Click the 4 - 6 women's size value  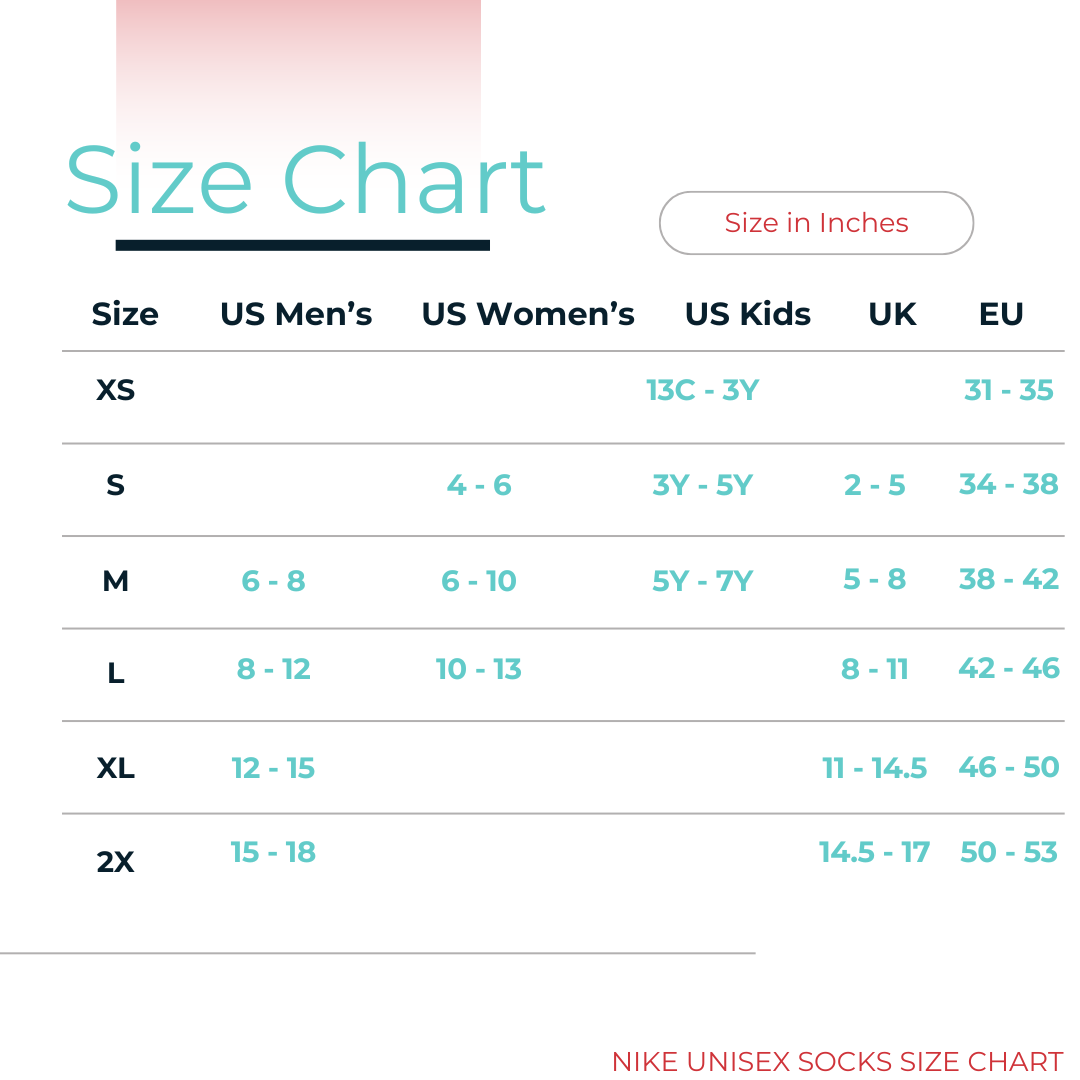tap(479, 485)
